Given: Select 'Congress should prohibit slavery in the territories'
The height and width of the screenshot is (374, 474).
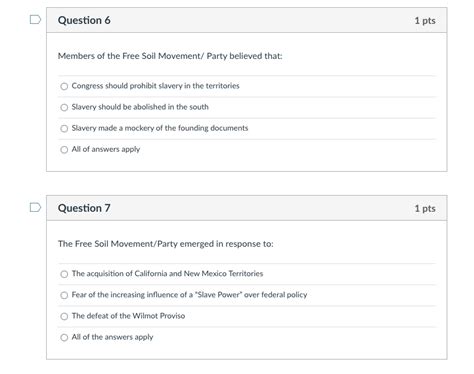Looking at the screenshot, I should point(64,86).
